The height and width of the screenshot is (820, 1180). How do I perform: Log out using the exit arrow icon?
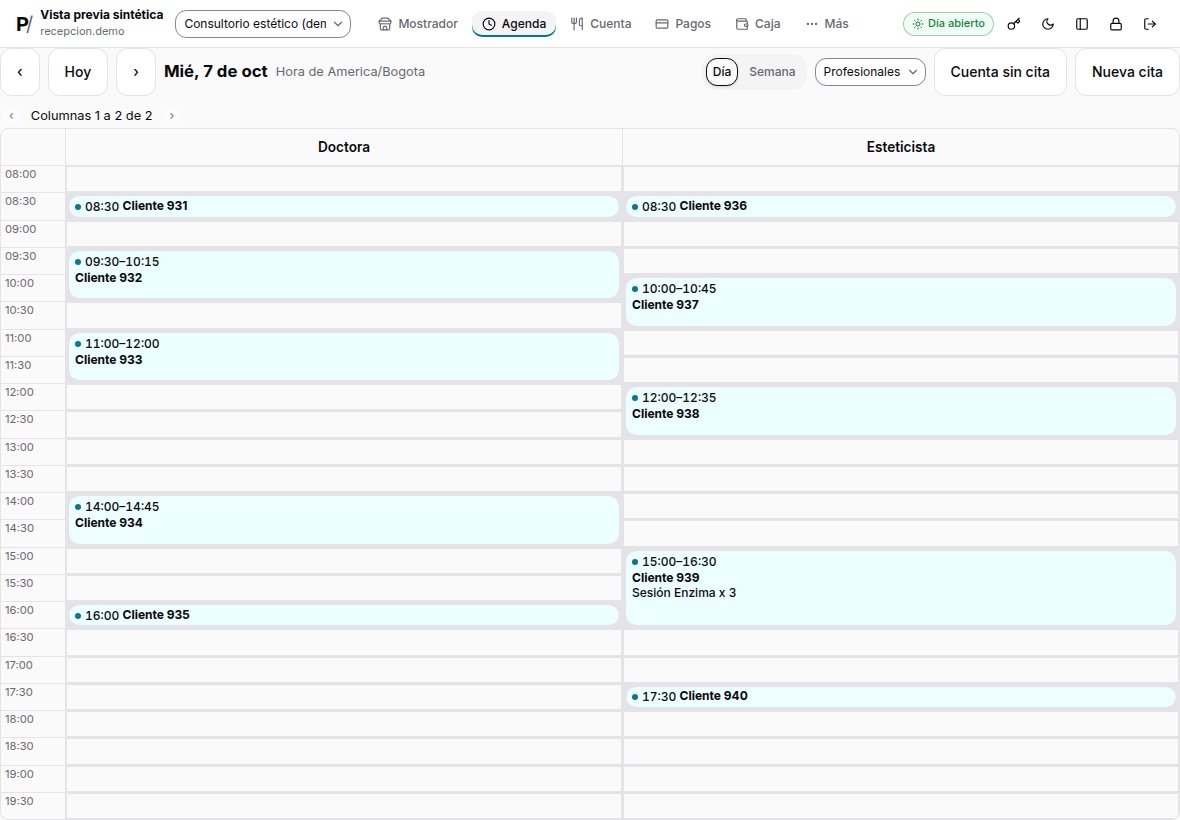(x=1149, y=24)
